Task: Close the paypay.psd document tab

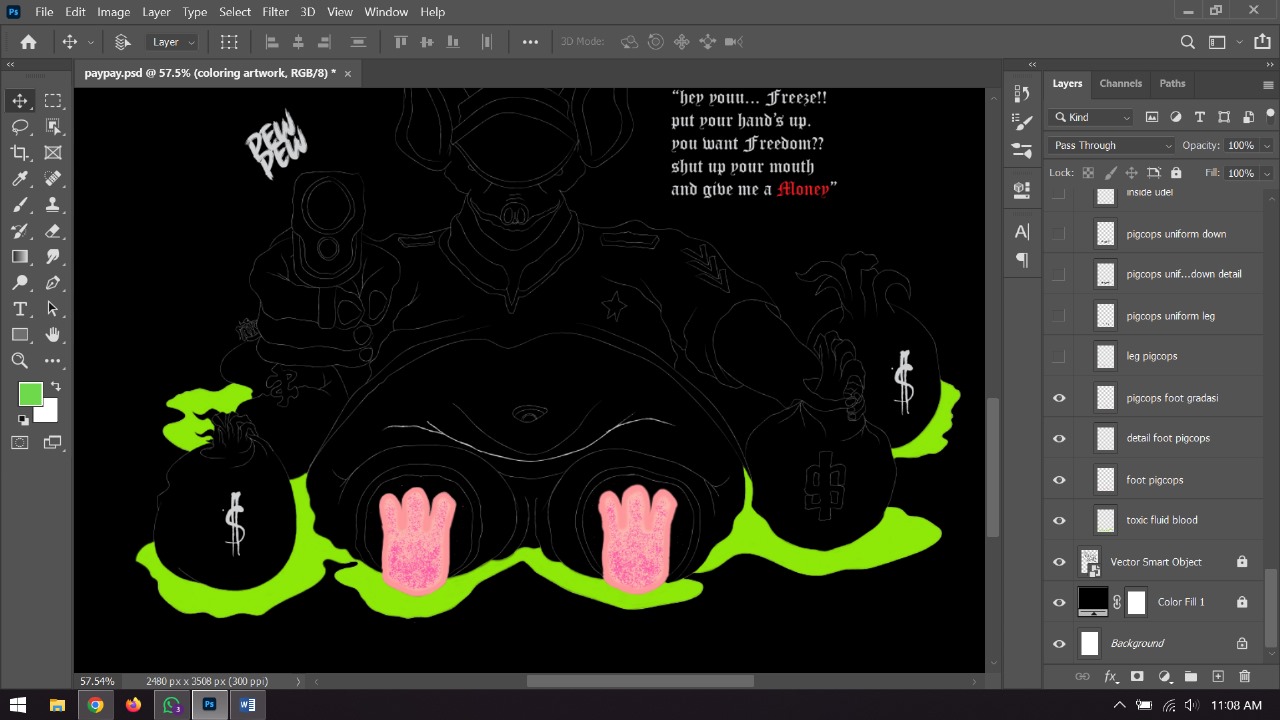Action: click(348, 73)
